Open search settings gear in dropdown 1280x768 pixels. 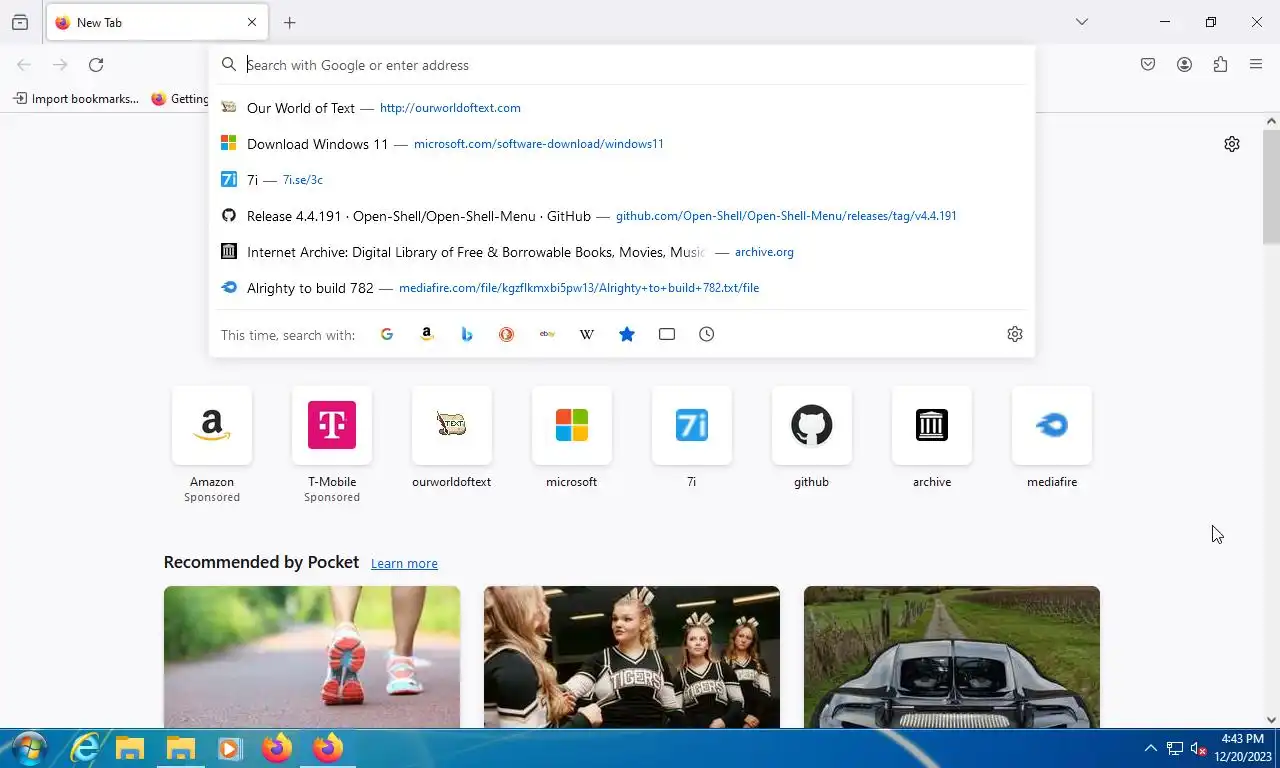pos(1015,334)
